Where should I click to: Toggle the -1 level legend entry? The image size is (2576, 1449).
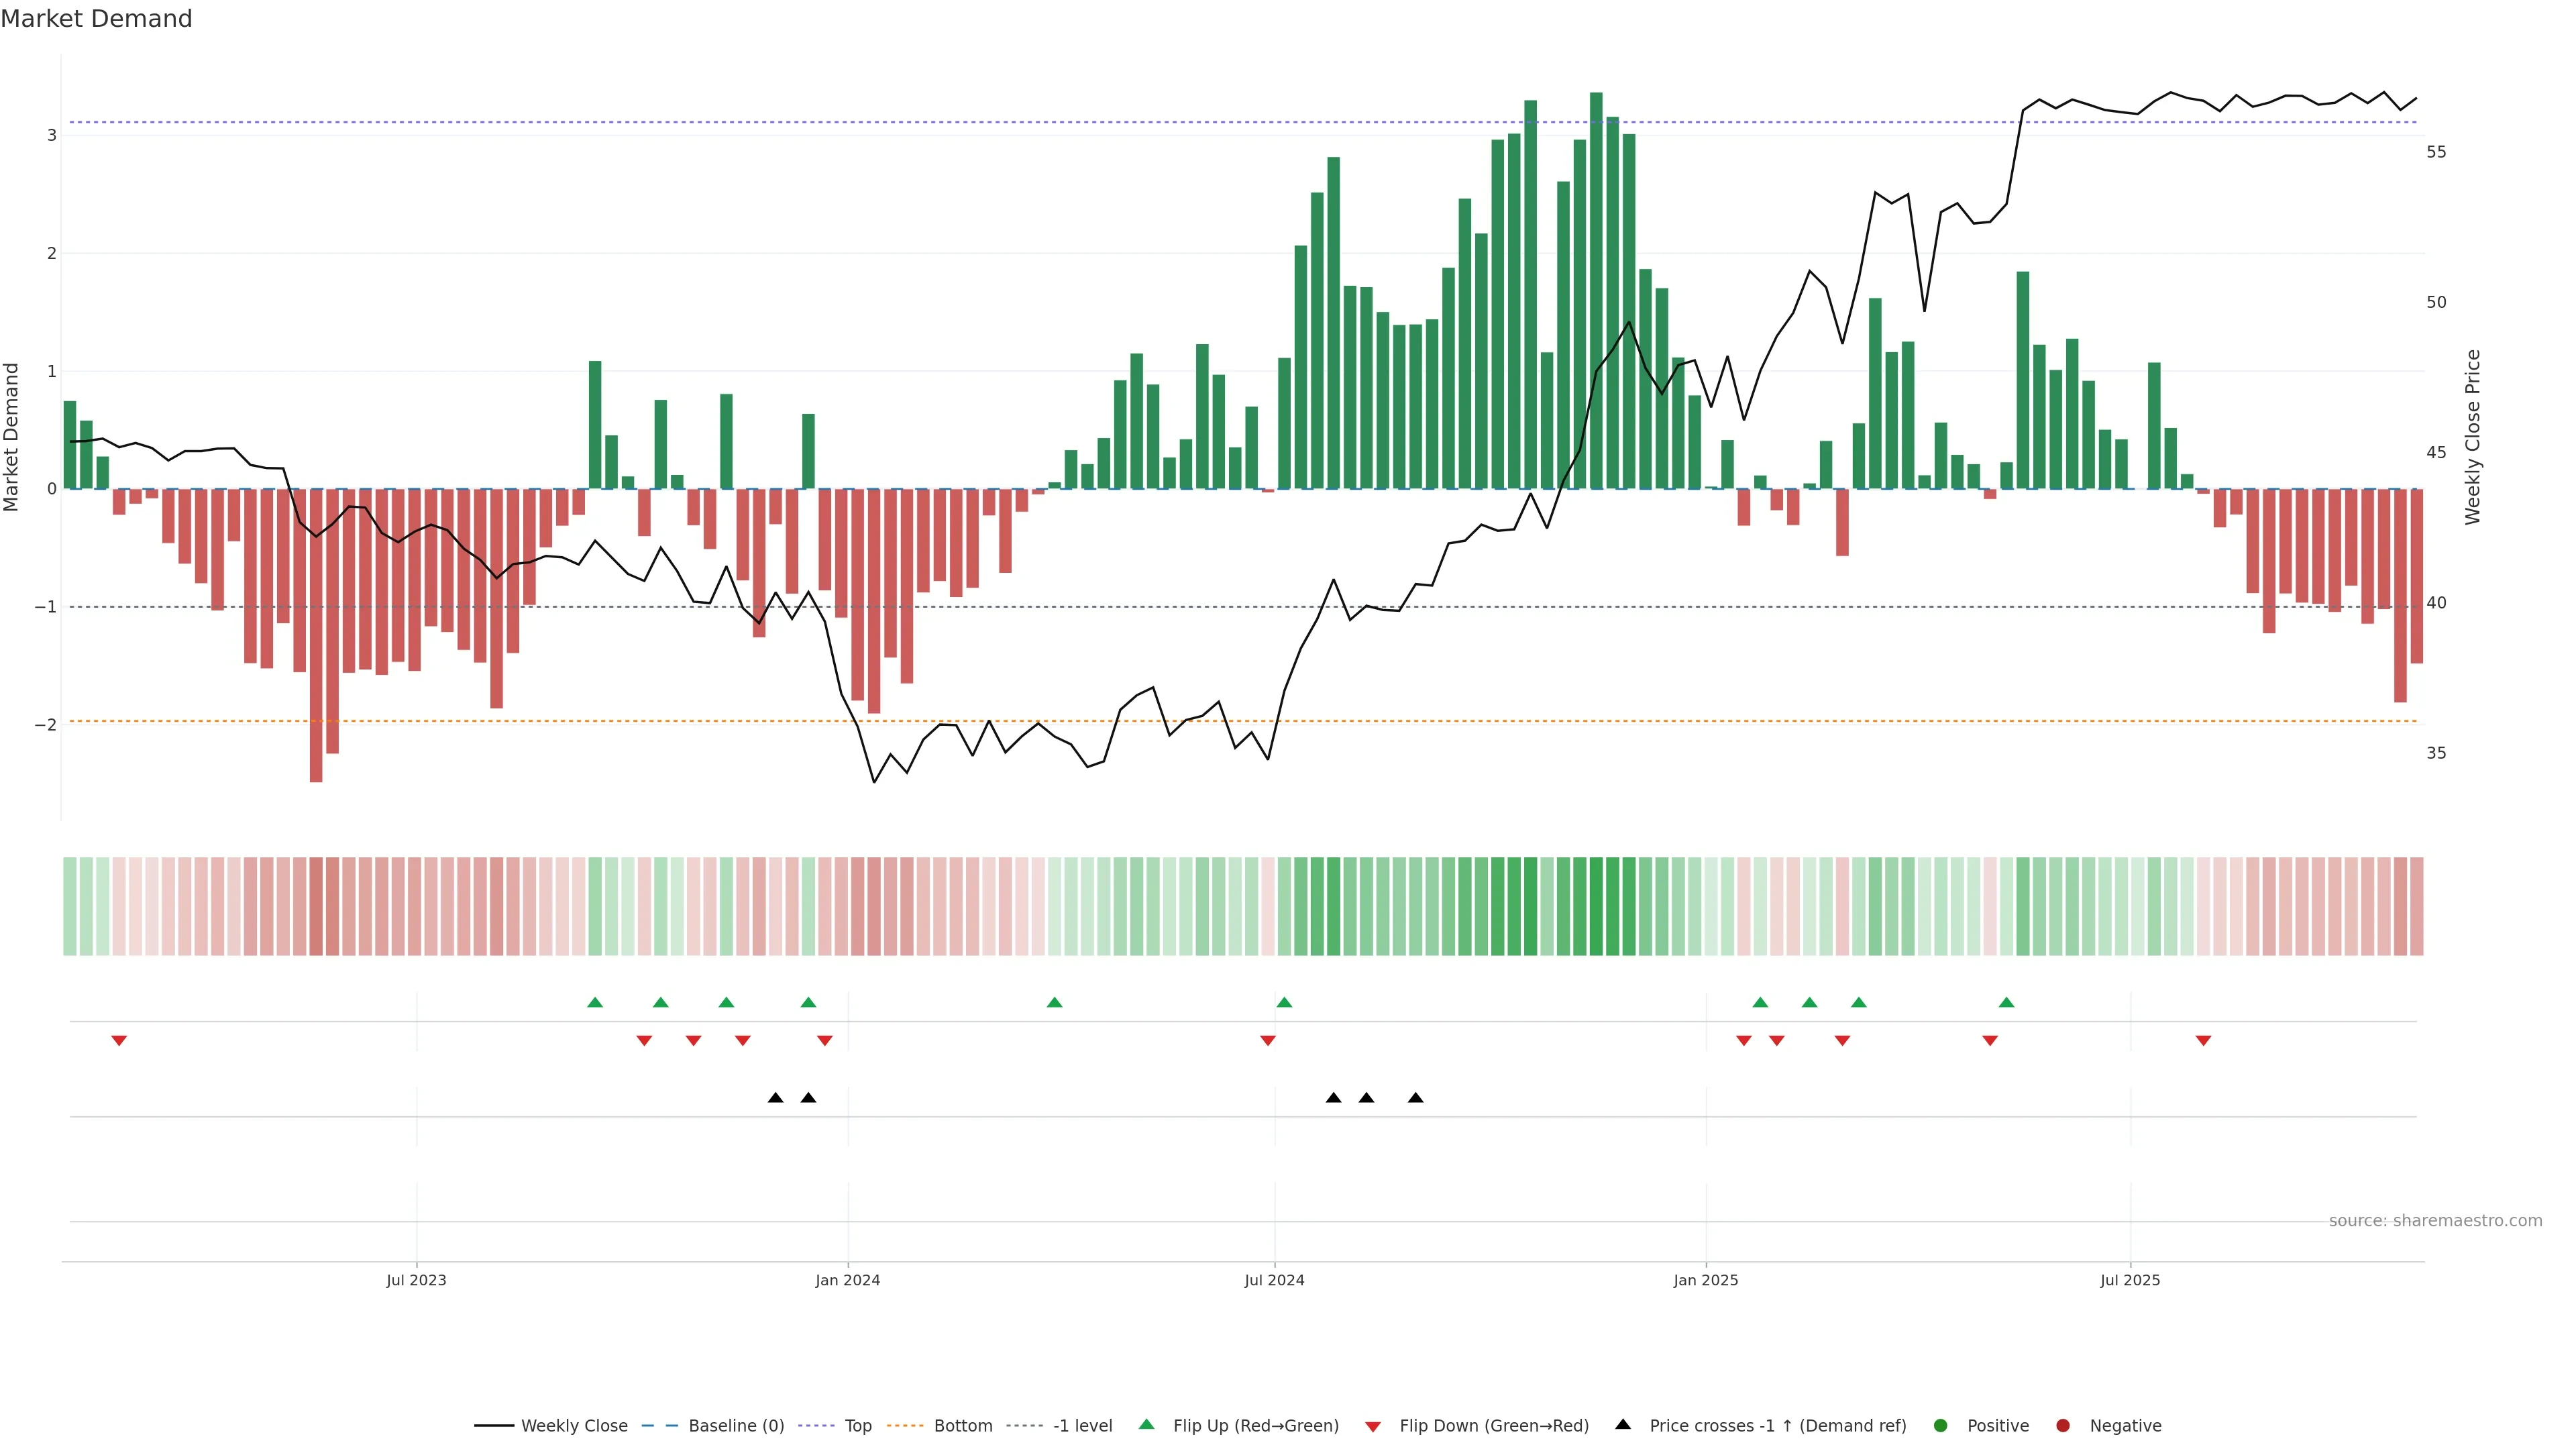click(1082, 1425)
